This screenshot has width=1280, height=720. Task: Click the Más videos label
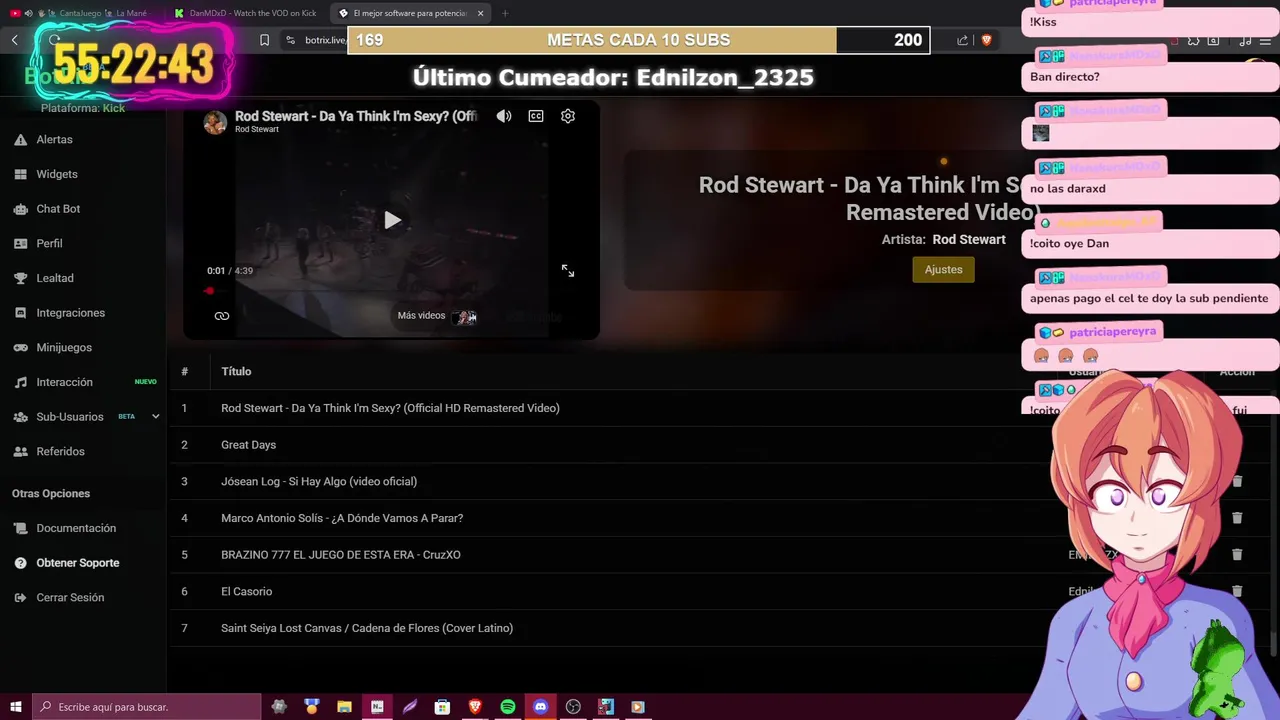coord(421,316)
